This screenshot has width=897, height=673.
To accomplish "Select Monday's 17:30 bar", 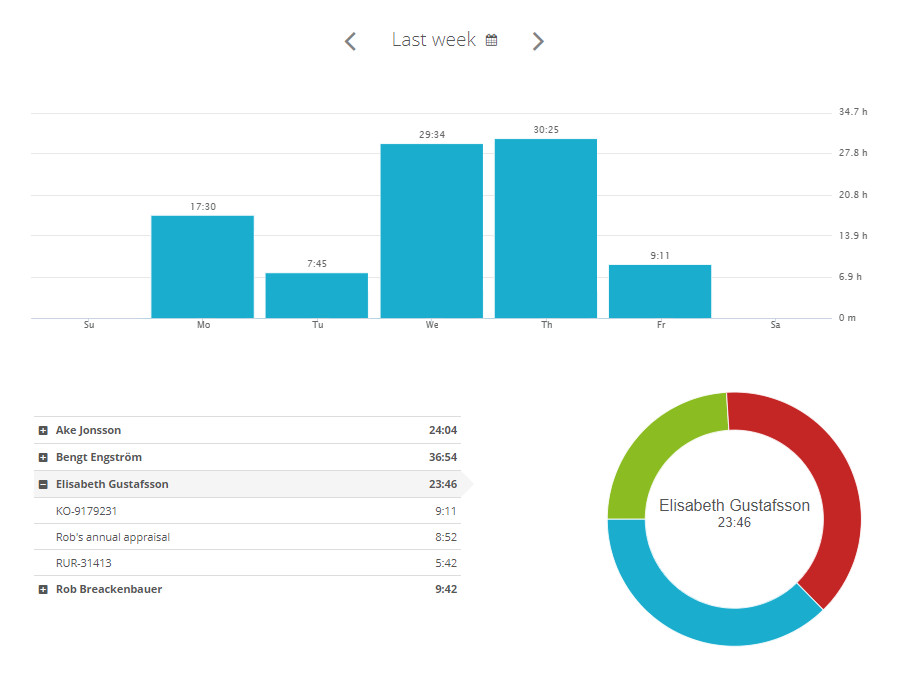I will 203,265.
